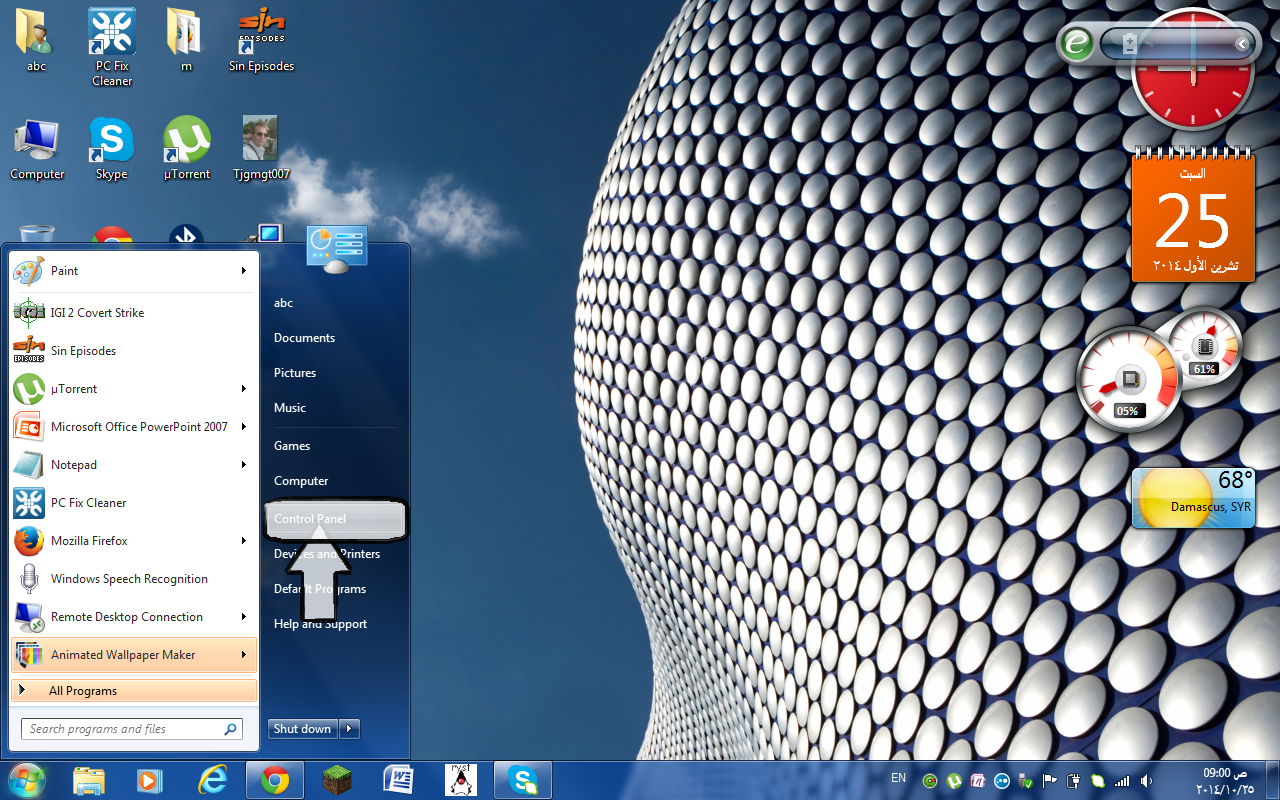Click the red analog clock gadget

pyautogui.click(x=1192, y=70)
